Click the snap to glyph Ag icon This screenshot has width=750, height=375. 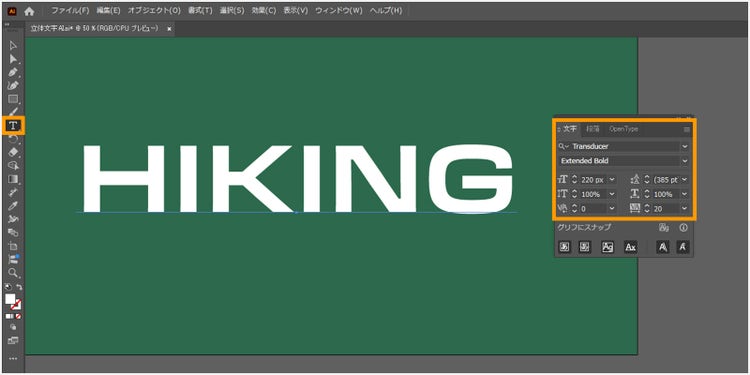coord(663,228)
